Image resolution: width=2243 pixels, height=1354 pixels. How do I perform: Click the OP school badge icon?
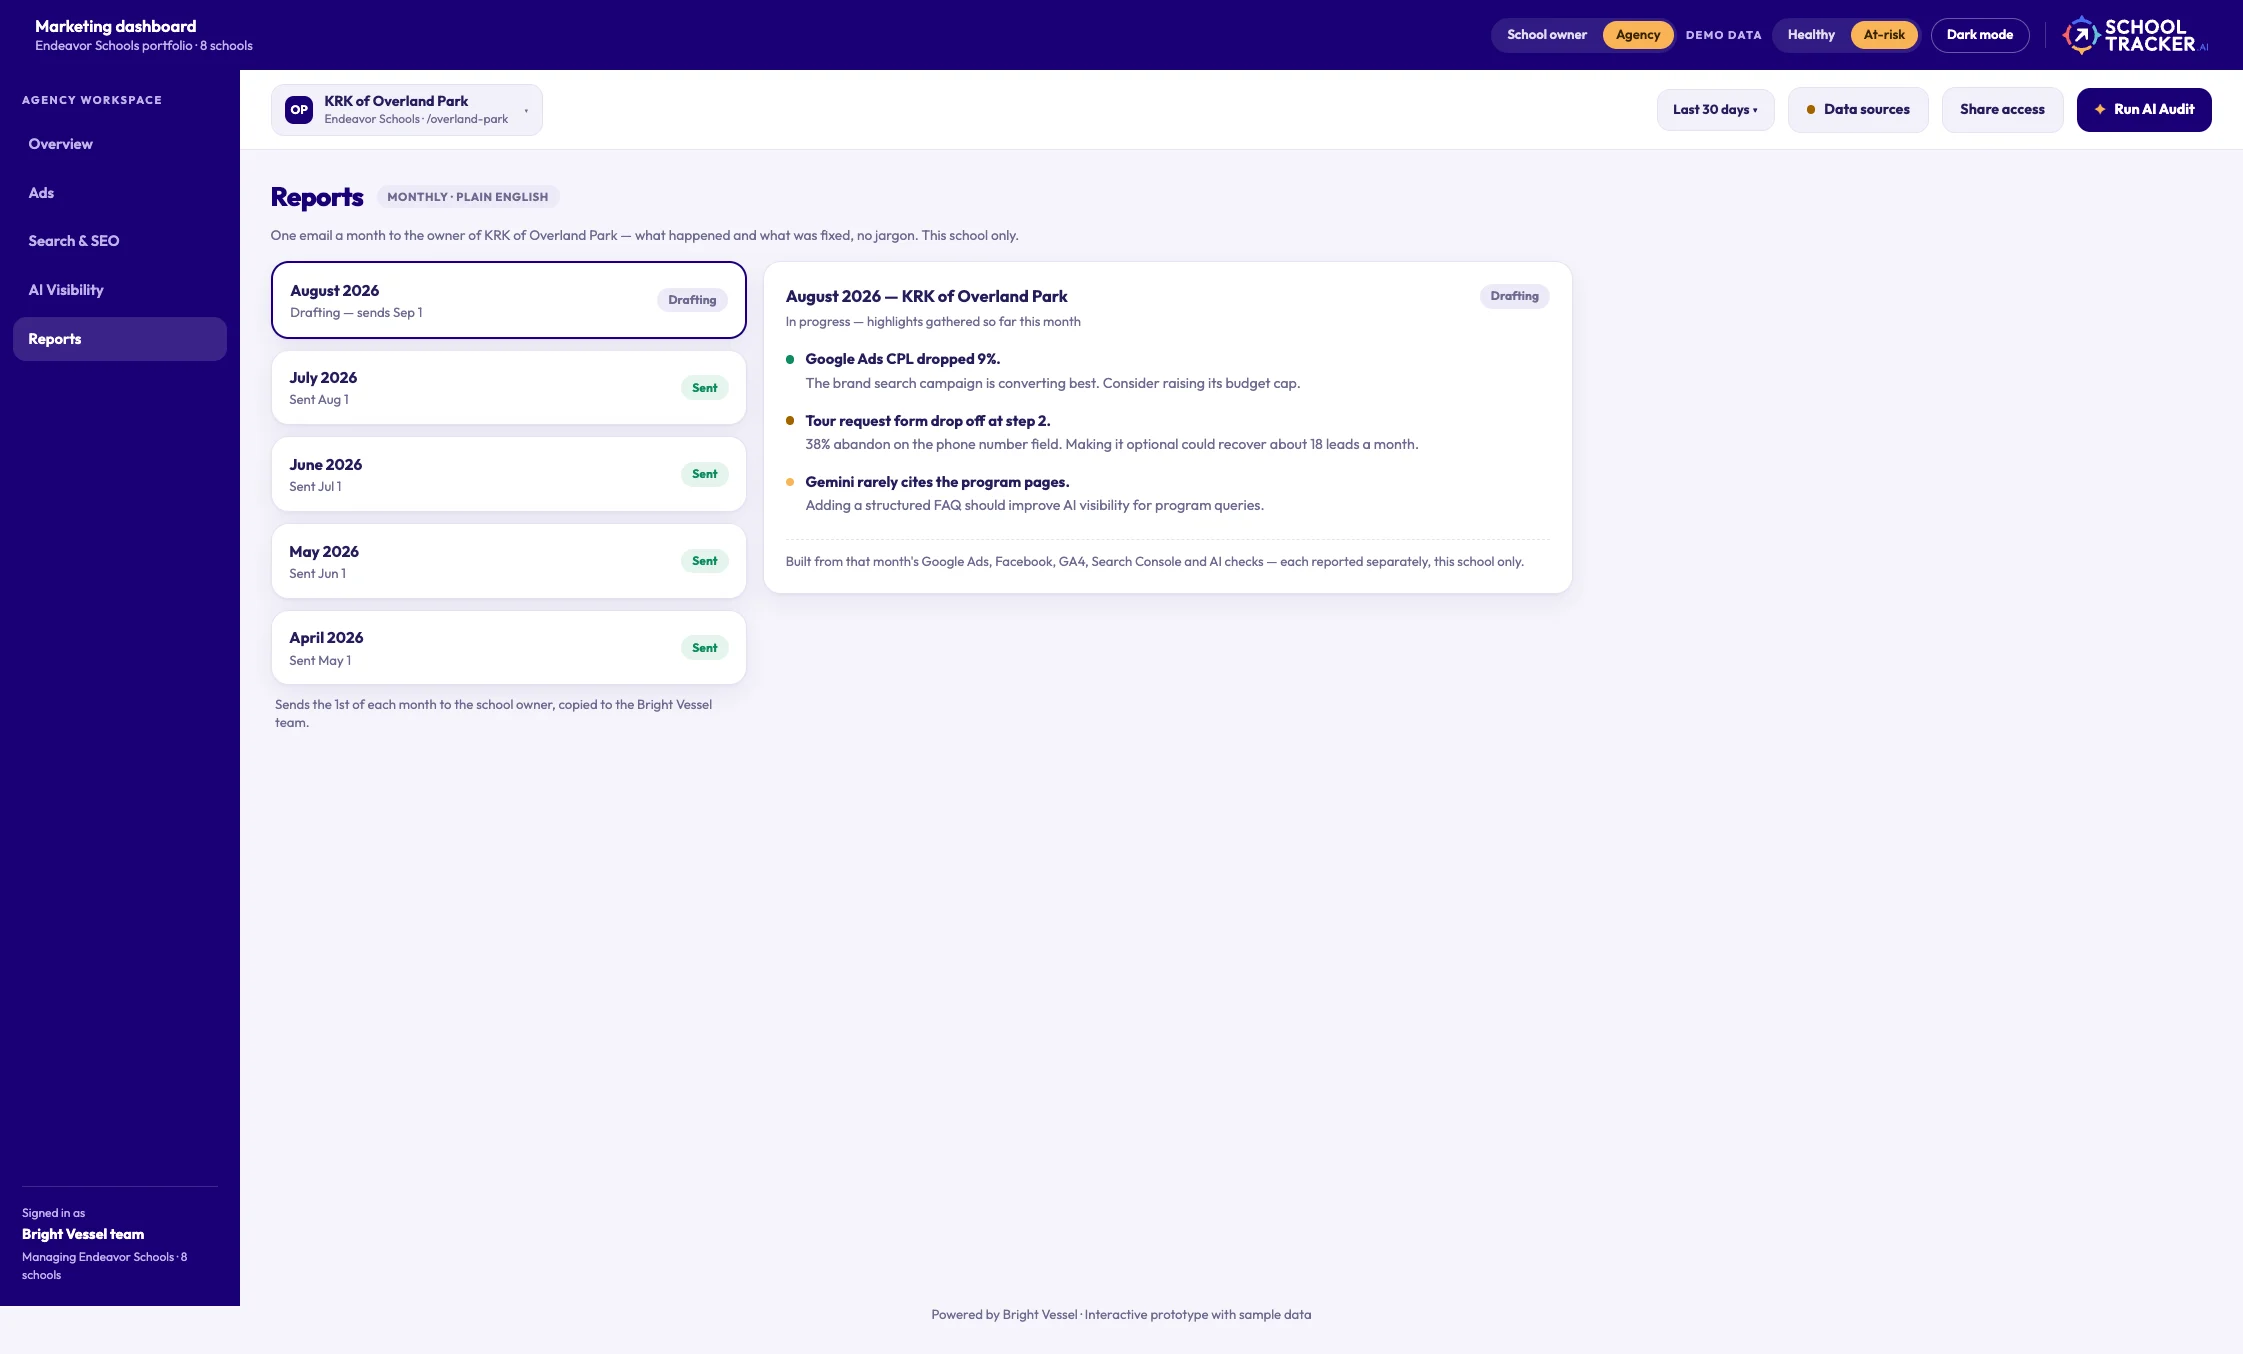(299, 110)
